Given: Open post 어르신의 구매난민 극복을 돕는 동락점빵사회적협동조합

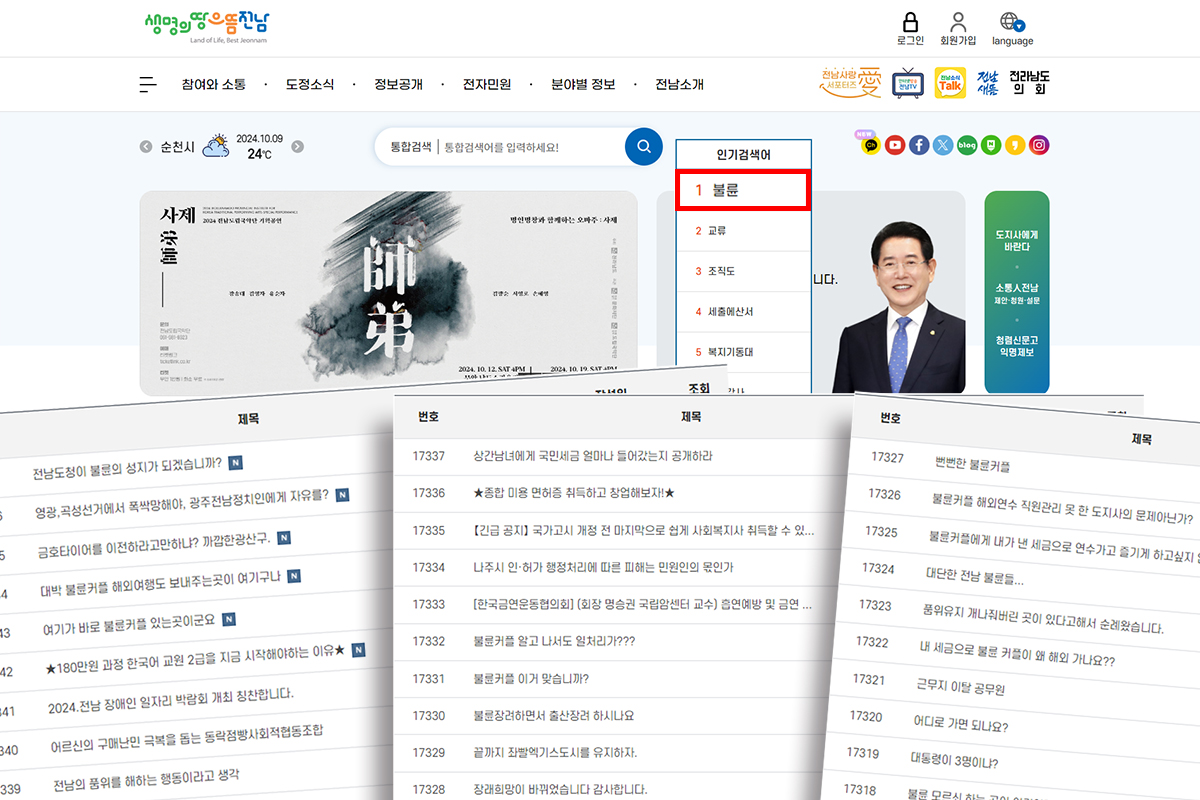Looking at the screenshot, I should [x=187, y=739].
